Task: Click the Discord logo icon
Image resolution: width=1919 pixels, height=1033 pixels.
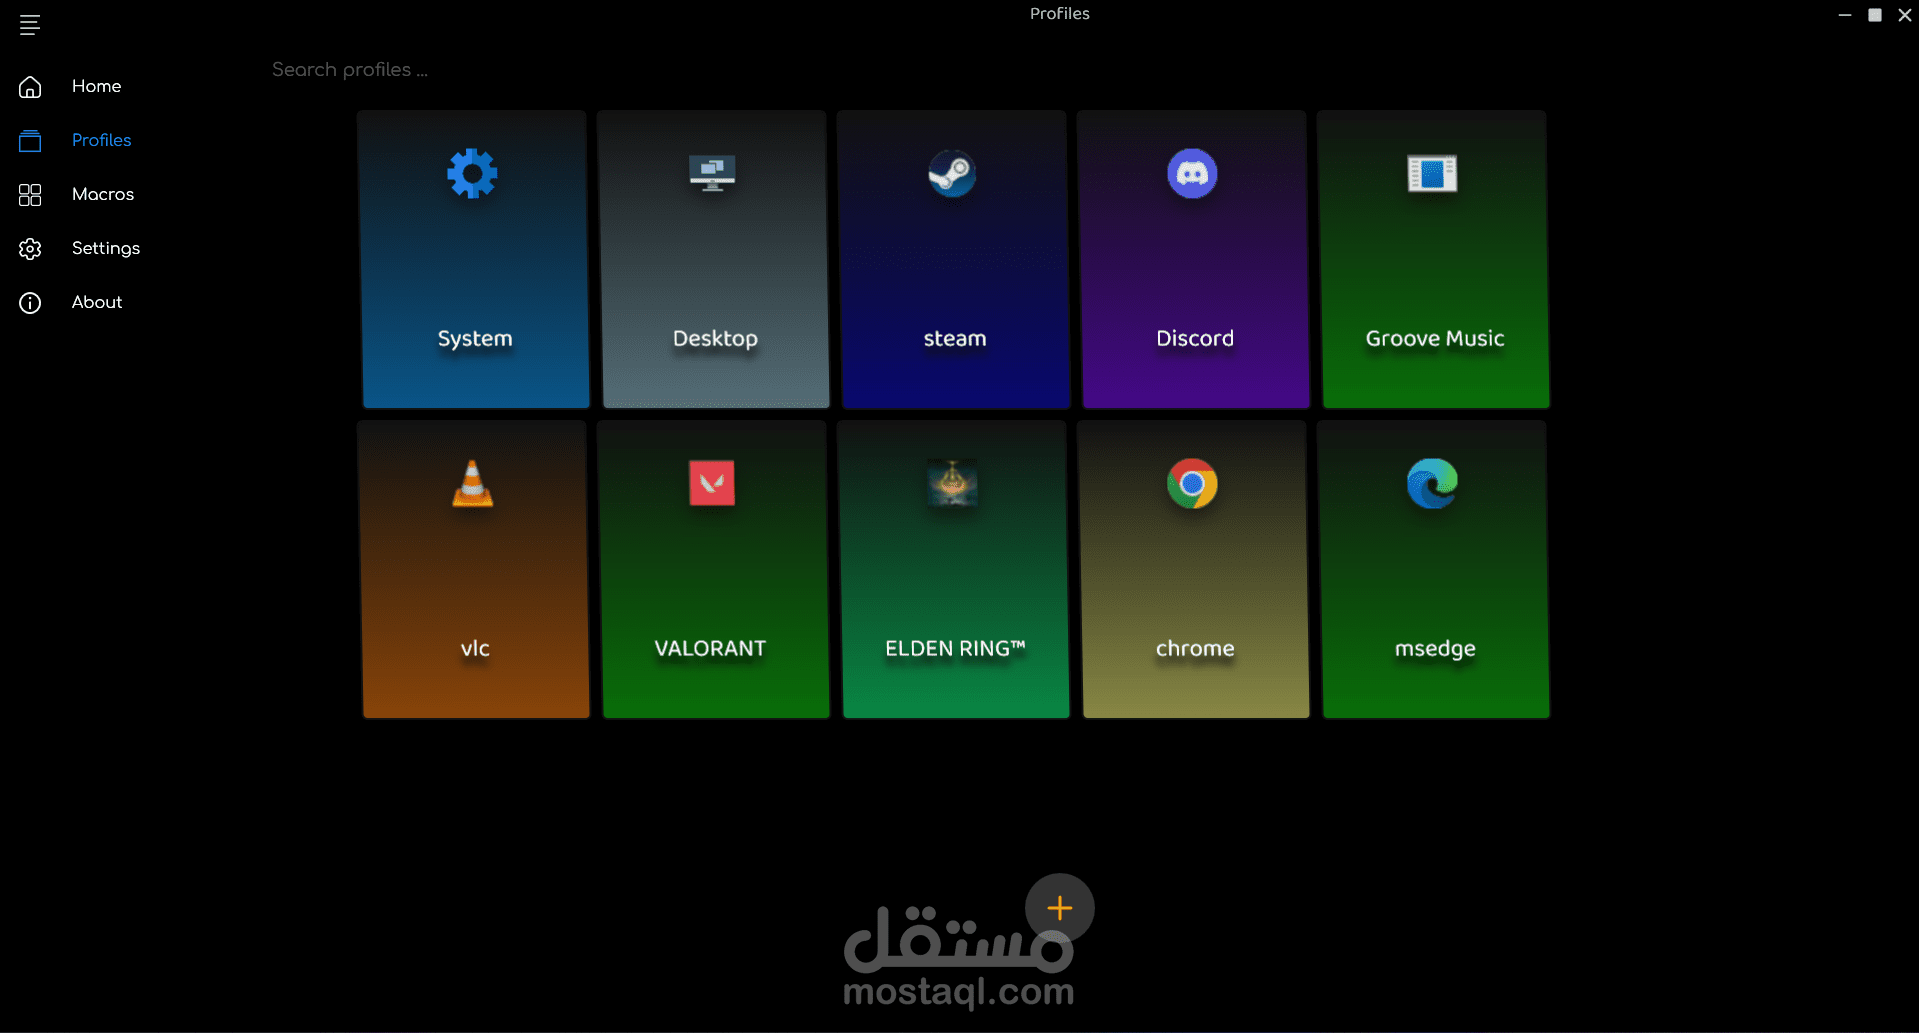Action: coord(1192,174)
